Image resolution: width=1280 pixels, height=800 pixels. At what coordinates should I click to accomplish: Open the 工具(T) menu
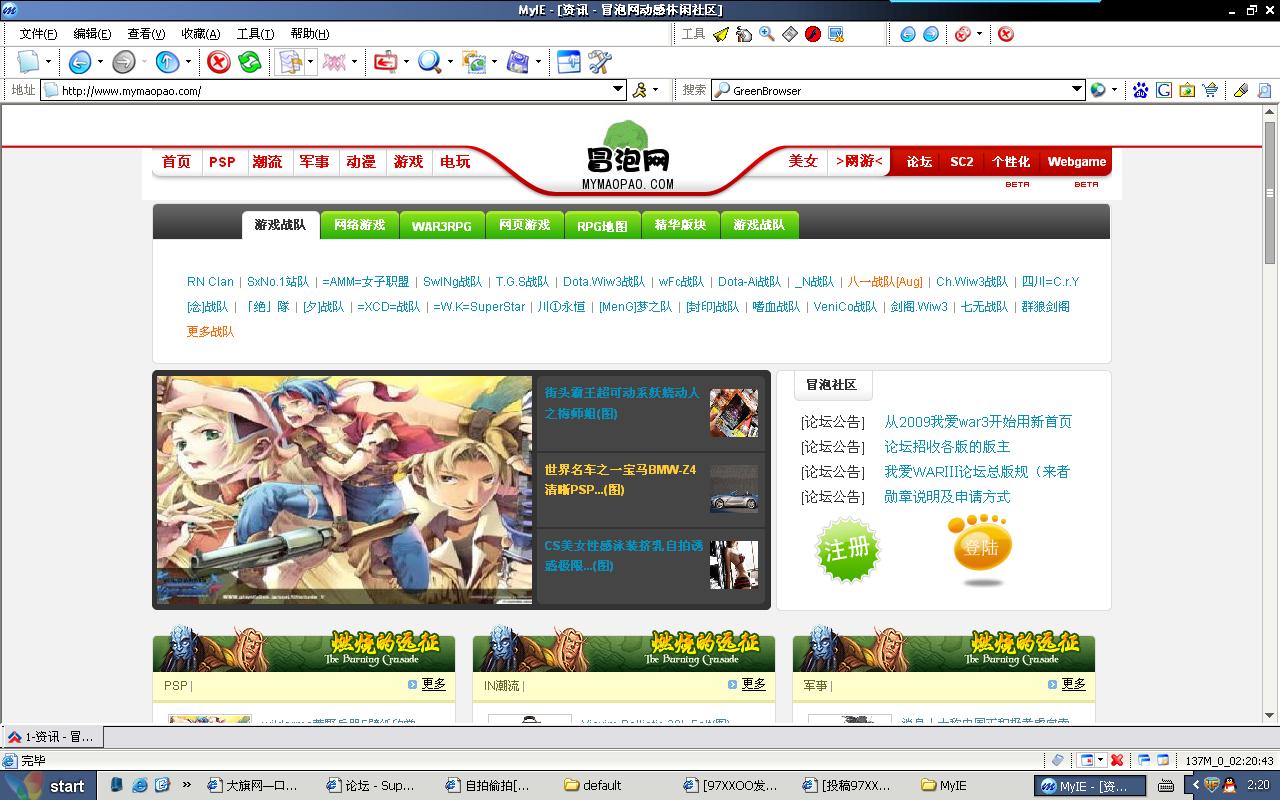point(255,34)
